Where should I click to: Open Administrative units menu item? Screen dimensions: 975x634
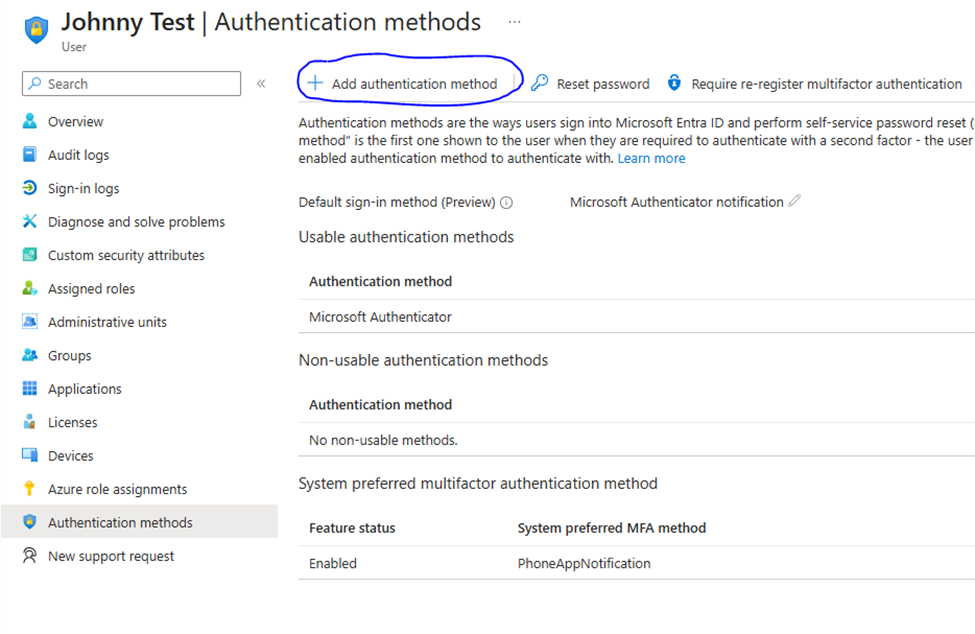pos(107,322)
